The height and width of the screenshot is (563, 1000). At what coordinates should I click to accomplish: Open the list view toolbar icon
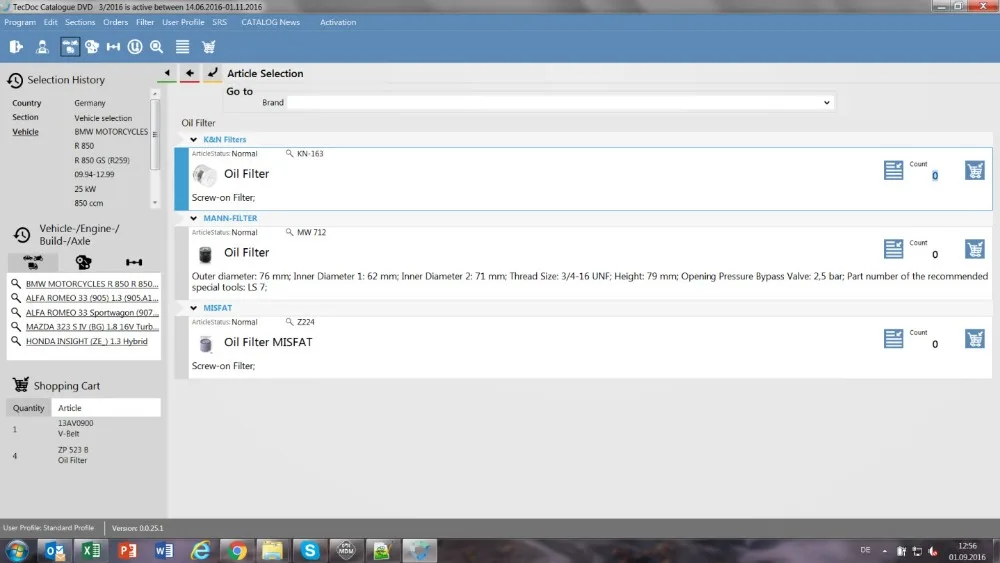[x=182, y=47]
